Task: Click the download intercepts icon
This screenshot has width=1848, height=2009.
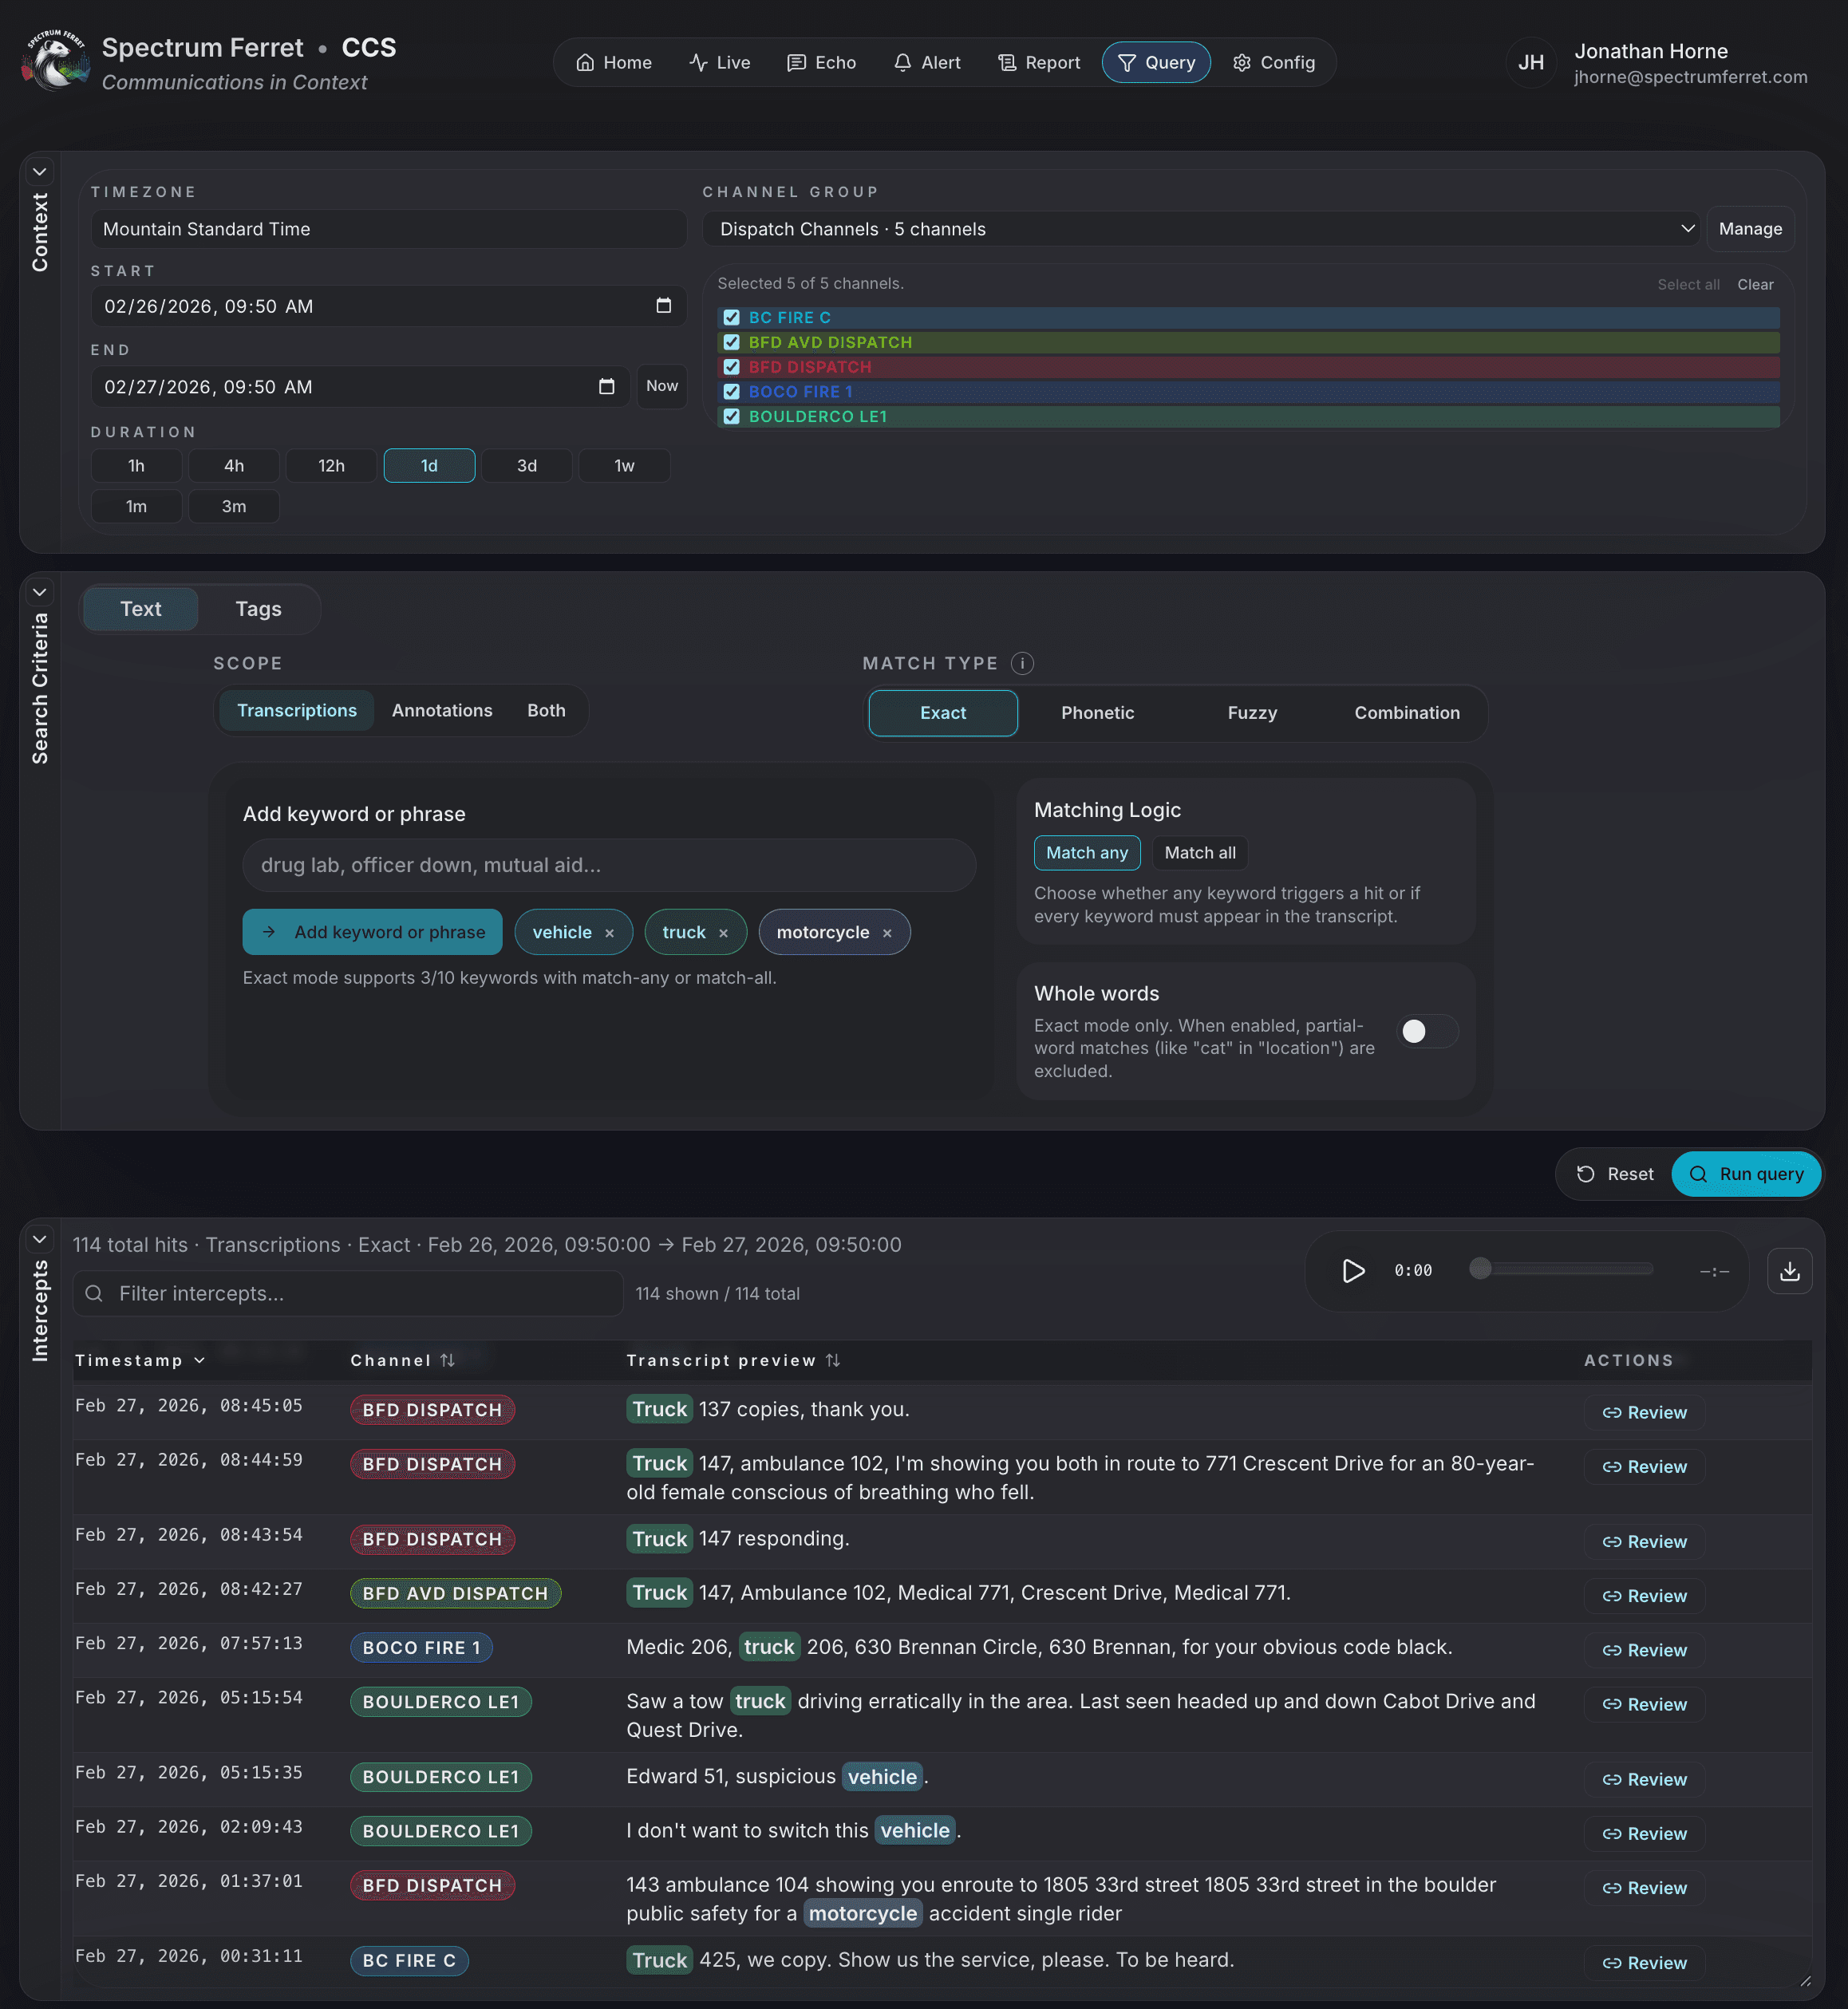Action: (x=1791, y=1271)
